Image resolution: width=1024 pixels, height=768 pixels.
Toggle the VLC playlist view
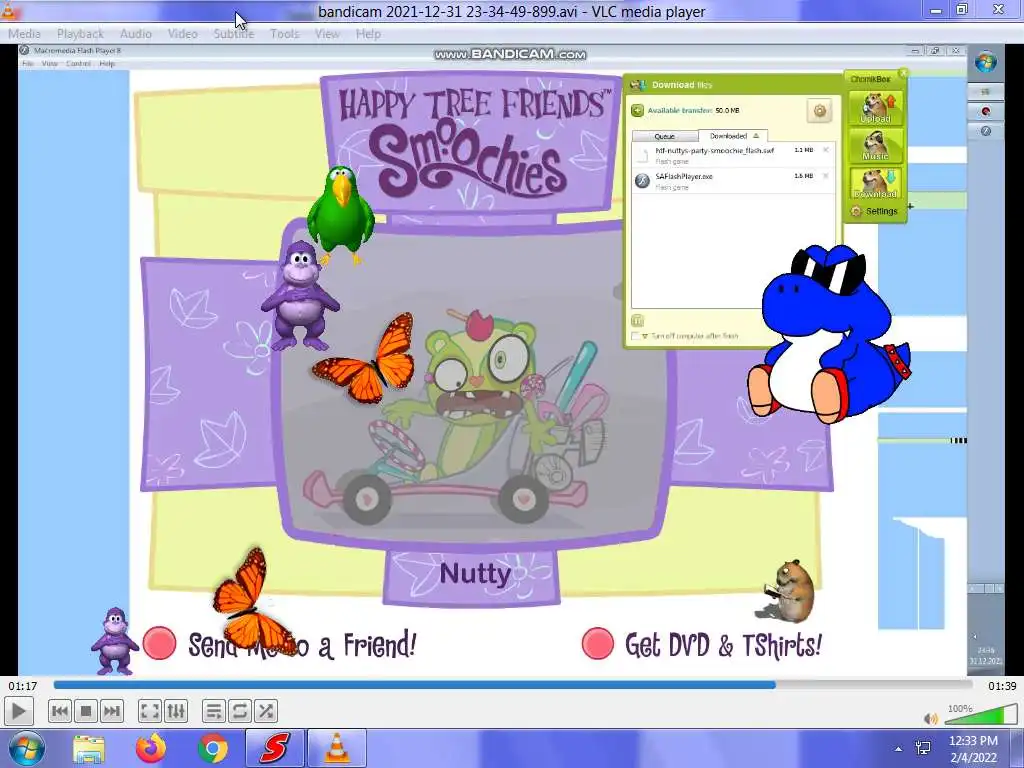214,711
